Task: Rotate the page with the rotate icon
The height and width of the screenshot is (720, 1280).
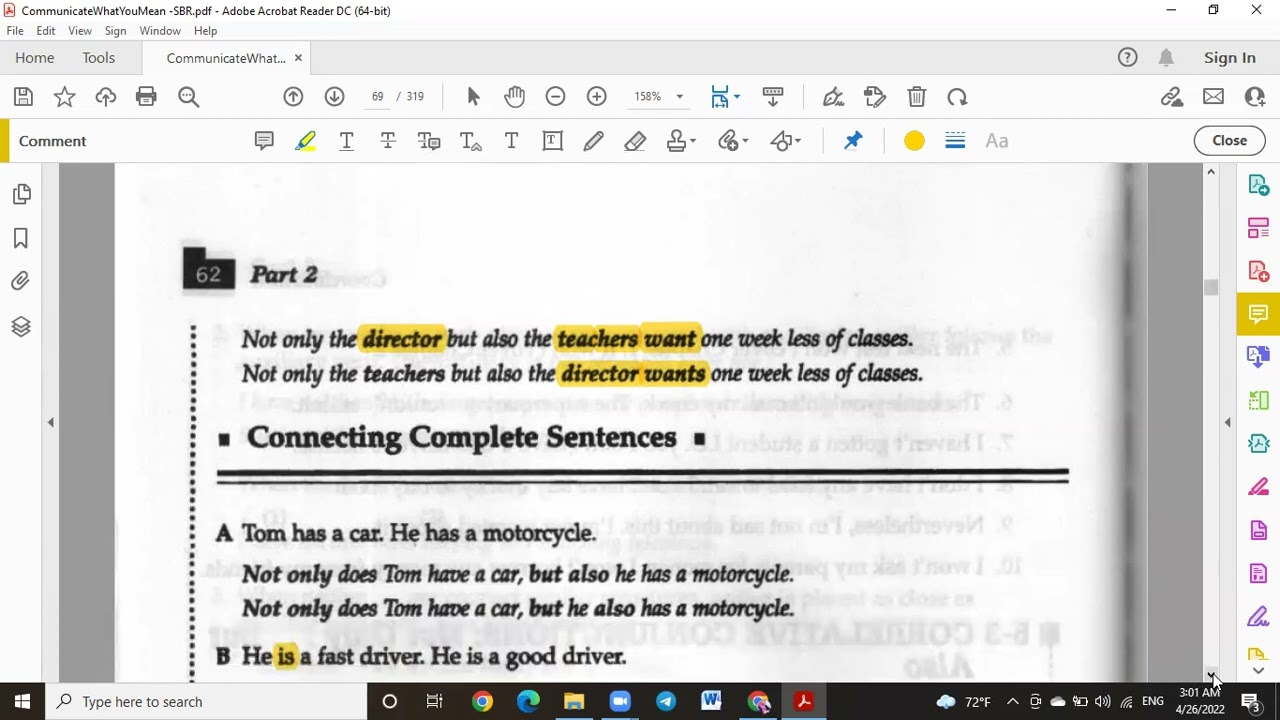Action: coord(957,97)
